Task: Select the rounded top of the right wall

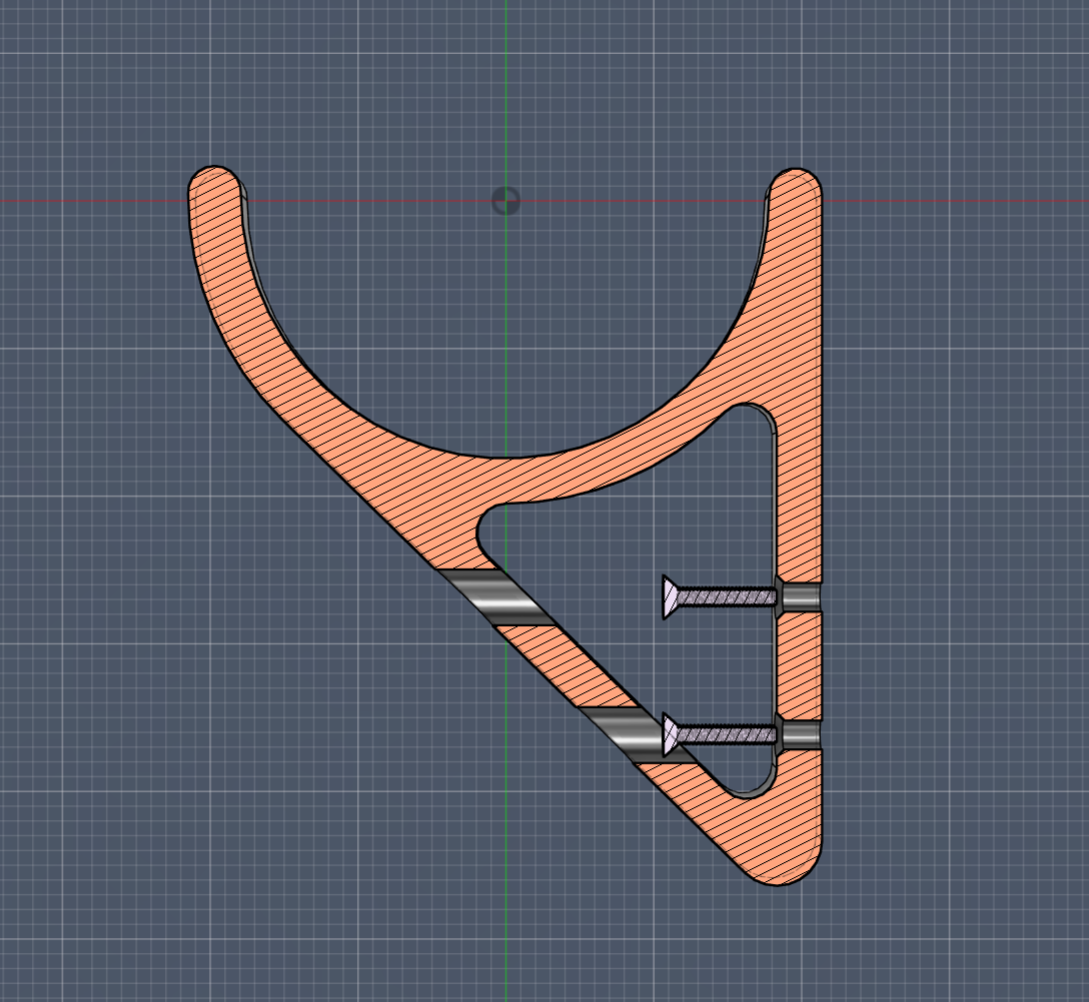Action: point(796,185)
